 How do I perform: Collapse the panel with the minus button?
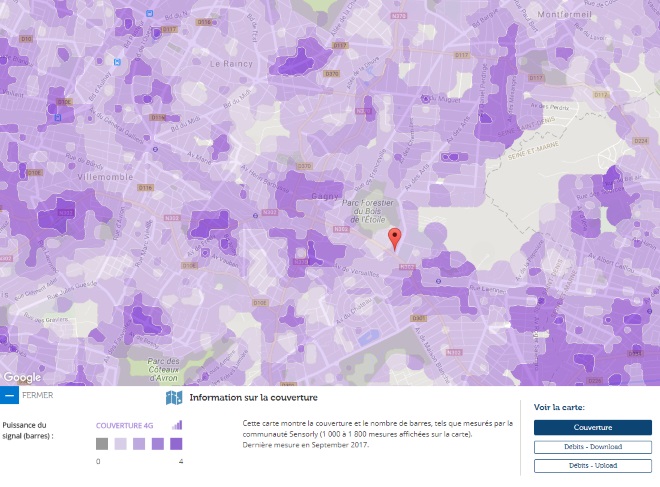coord(9,395)
